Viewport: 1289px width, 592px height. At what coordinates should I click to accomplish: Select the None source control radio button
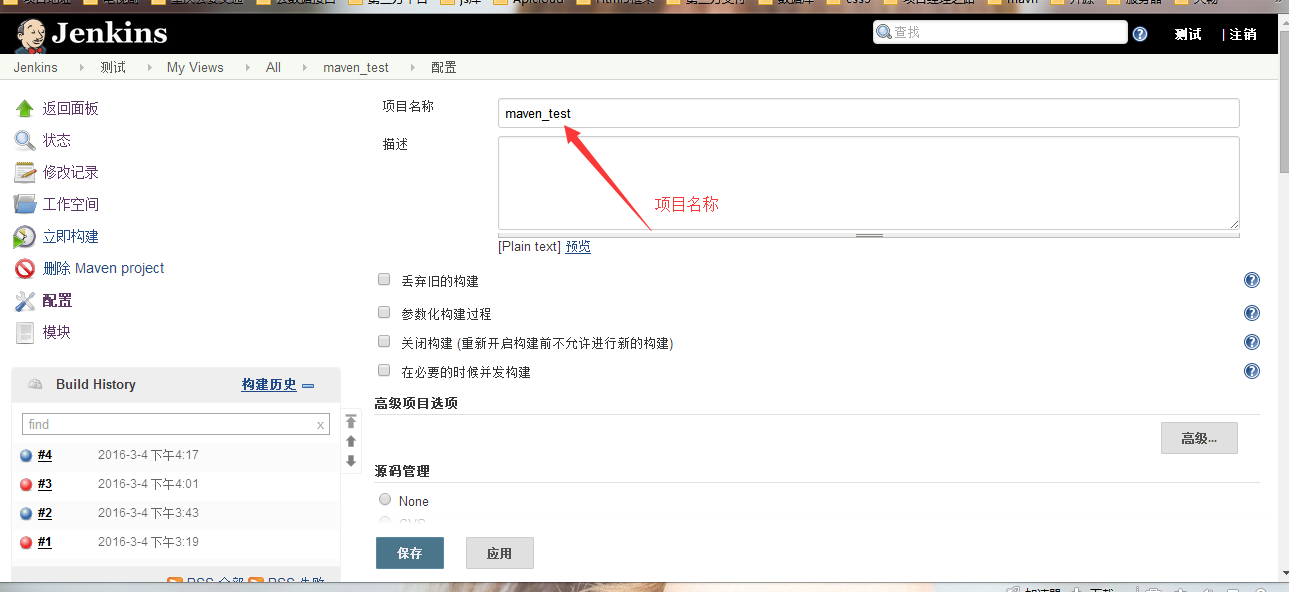pos(385,499)
